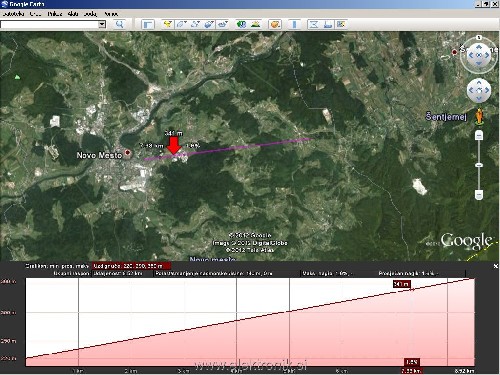The image size is (500, 375).
Task: Choose the Add Image Overlay tool
Action: point(209,24)
